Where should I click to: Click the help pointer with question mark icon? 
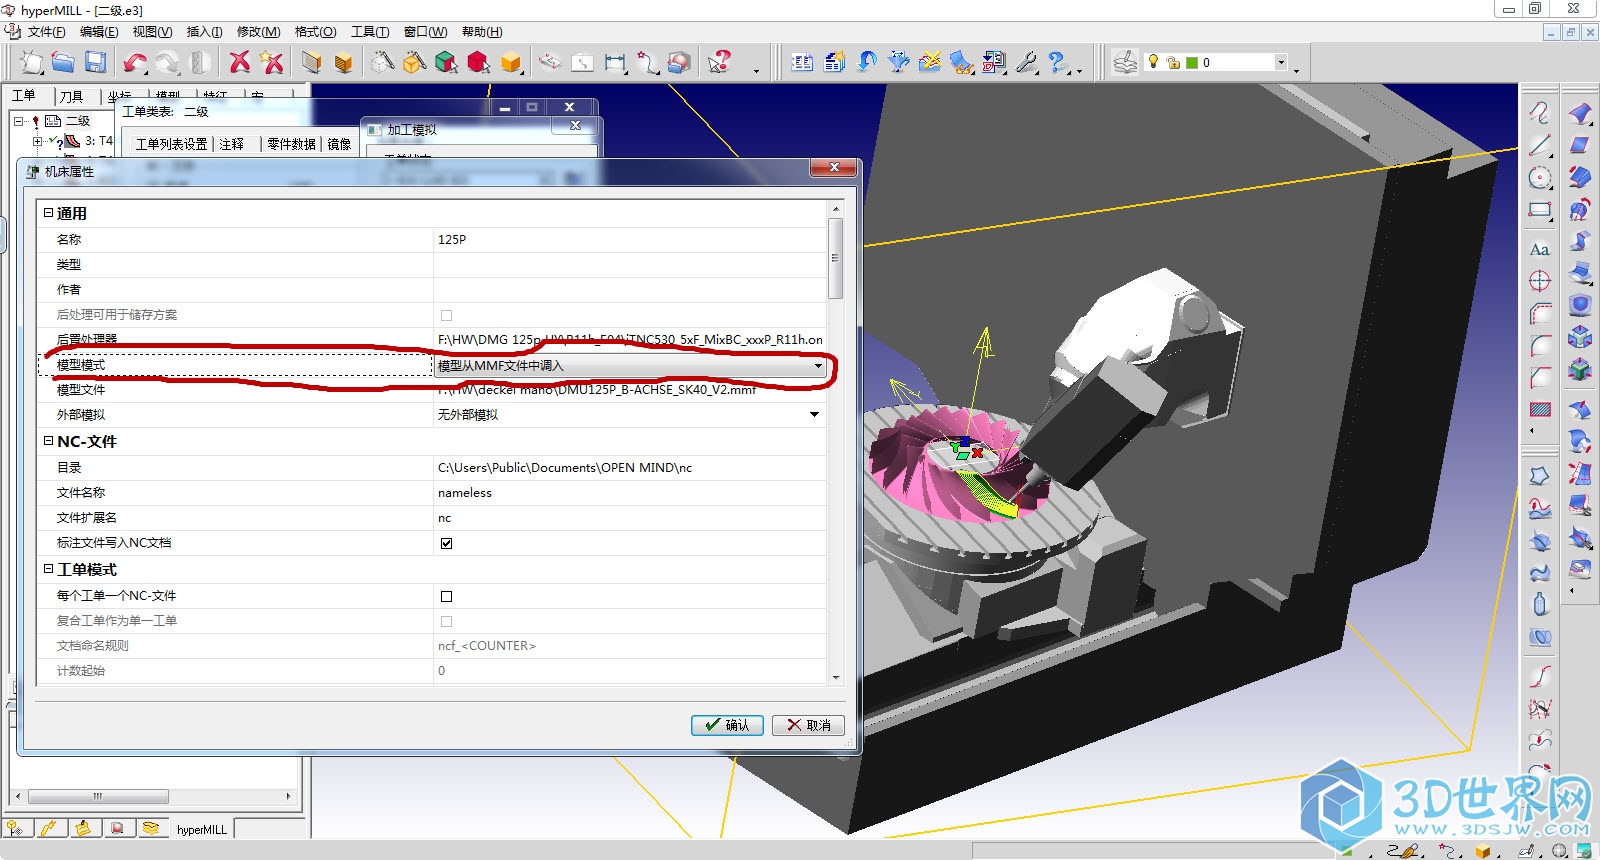(719, 62)
